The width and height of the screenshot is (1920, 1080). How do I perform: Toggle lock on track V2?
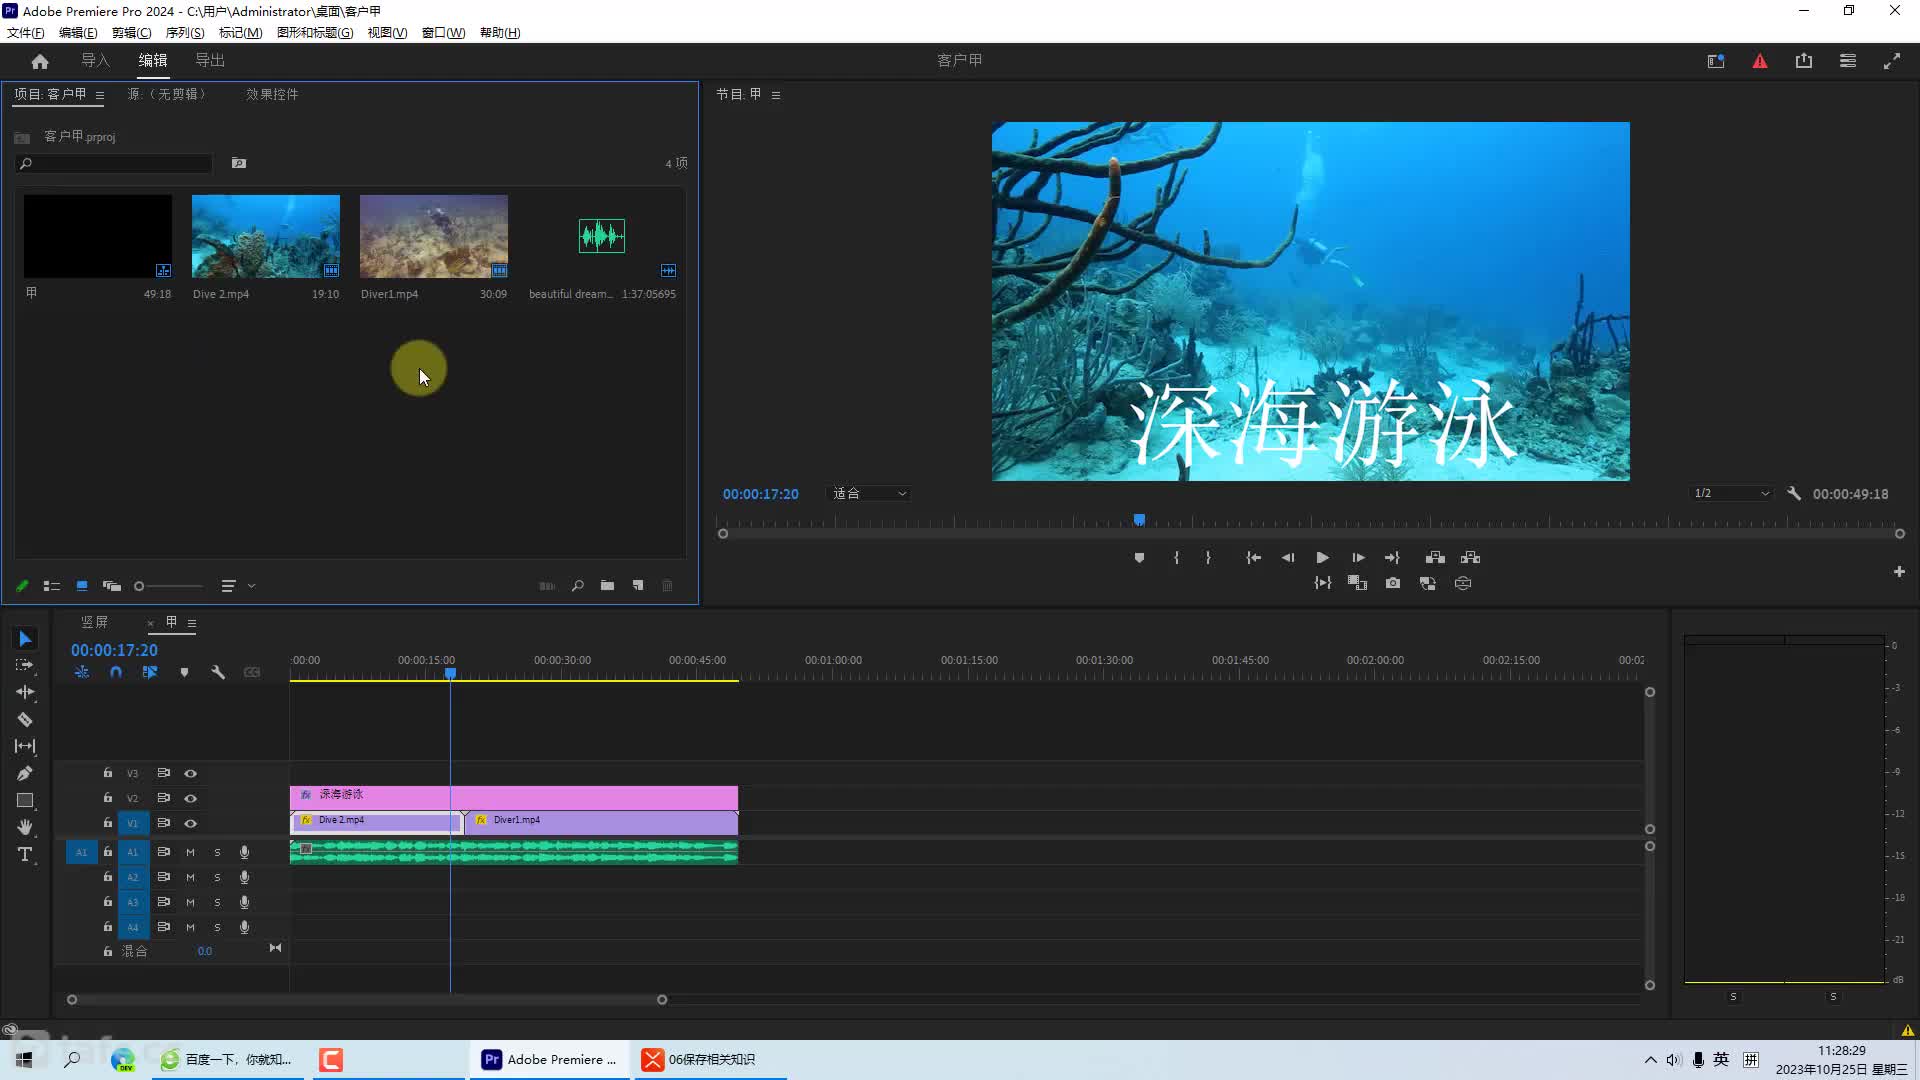107,798
